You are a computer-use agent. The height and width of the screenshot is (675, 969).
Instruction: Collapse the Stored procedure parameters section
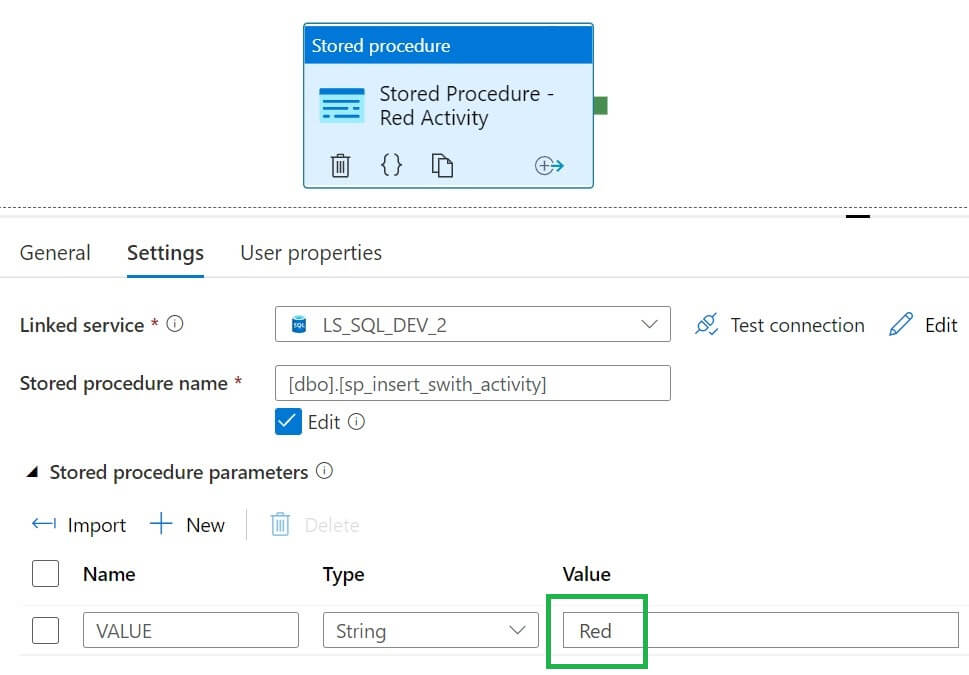(32, 472)
